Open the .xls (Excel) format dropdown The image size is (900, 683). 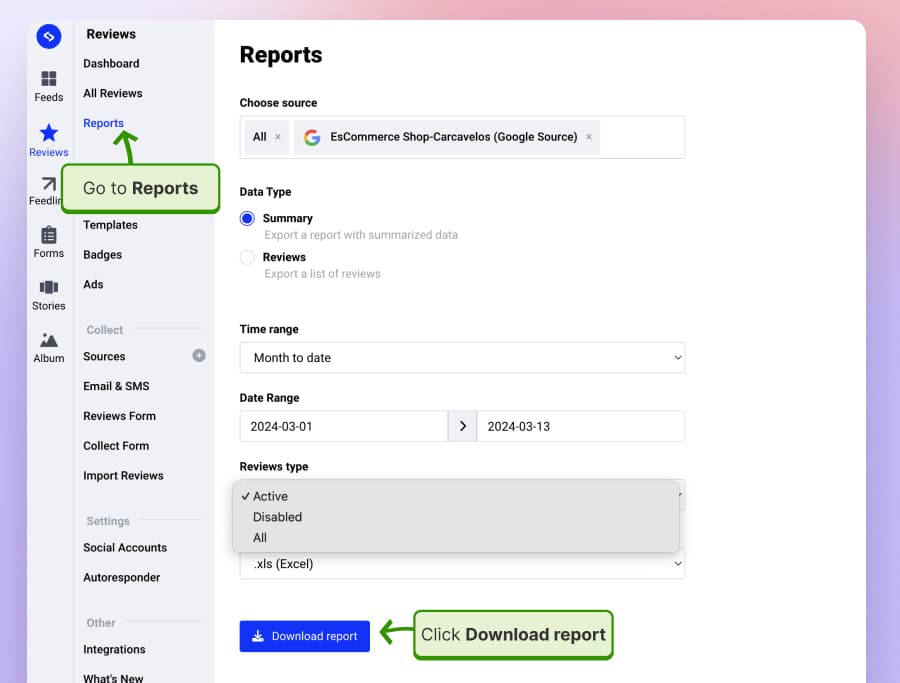coord(462,564)
